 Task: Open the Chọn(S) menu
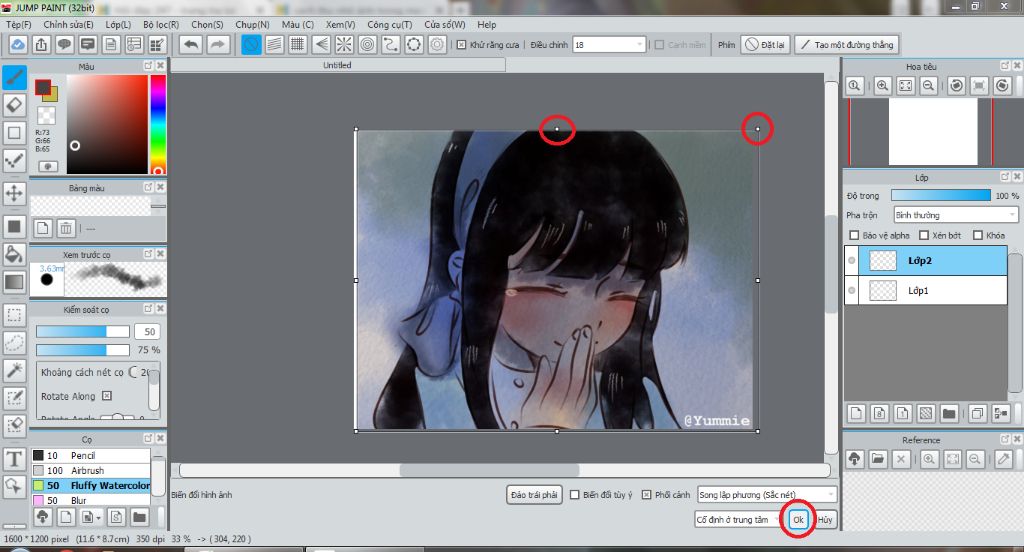click(x=207, y=25)
